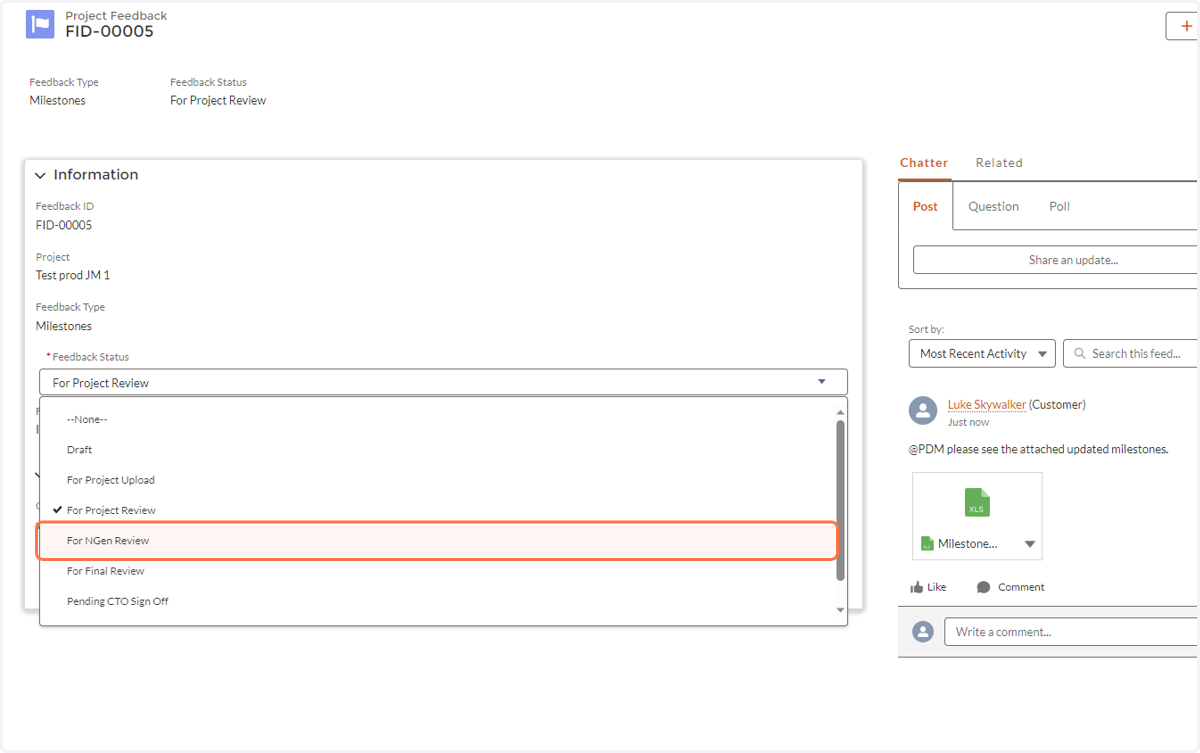
Task: Click the Write a comment field
Action: pos(1072,632)
